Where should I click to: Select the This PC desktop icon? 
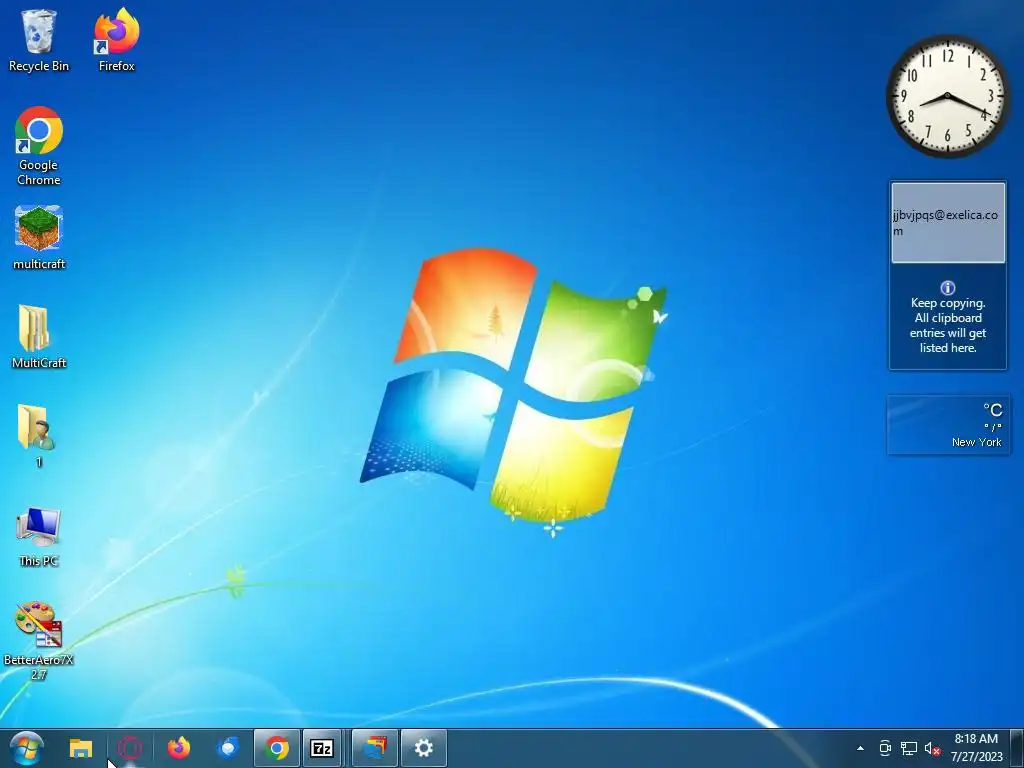tap(39, 537)
